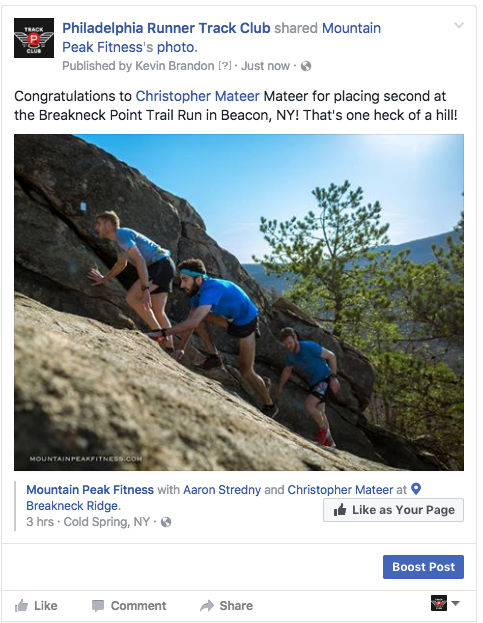Open Mountain Peak Fitness link in header
This screenshot has height=623, width=483.
click(x=221, y=38)
